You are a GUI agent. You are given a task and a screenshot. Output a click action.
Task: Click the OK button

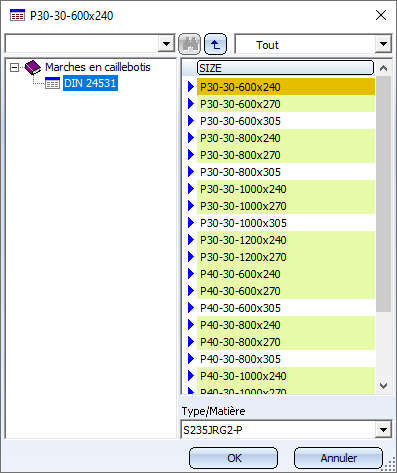coord(234,458)
